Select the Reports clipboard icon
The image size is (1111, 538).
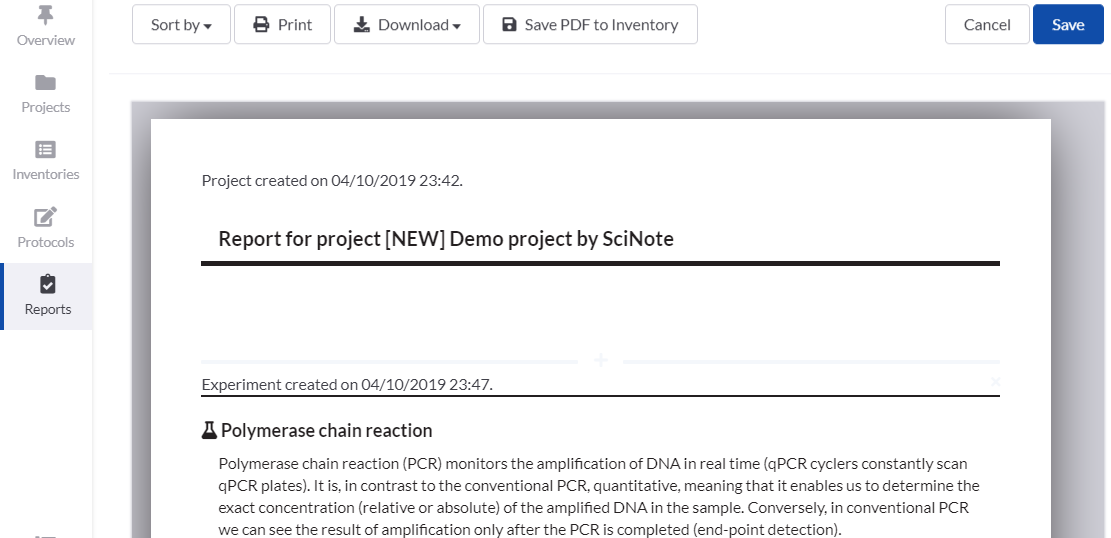(x=47, y=285)
